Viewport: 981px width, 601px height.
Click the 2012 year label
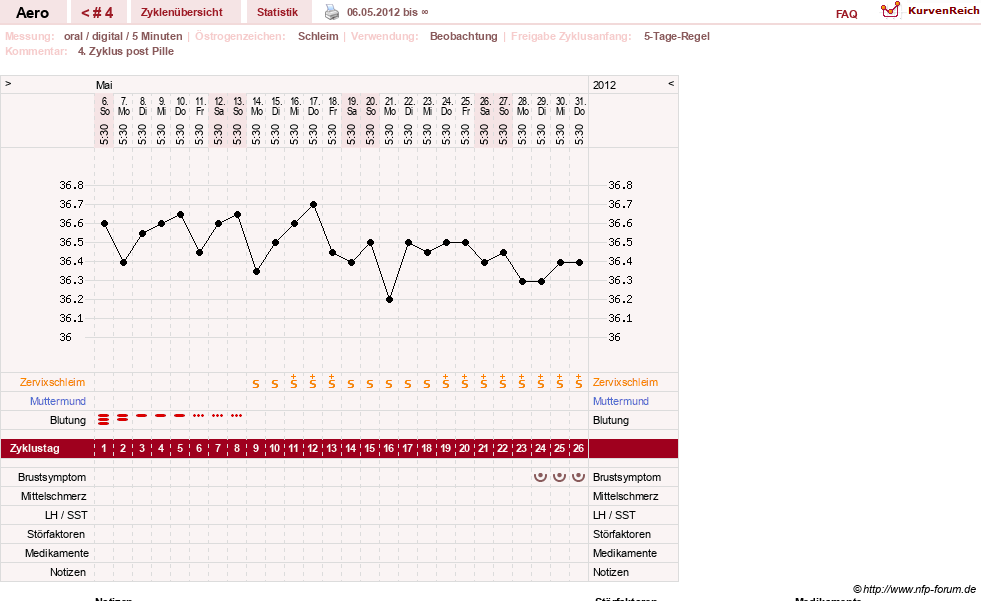(x=604, y=85)
